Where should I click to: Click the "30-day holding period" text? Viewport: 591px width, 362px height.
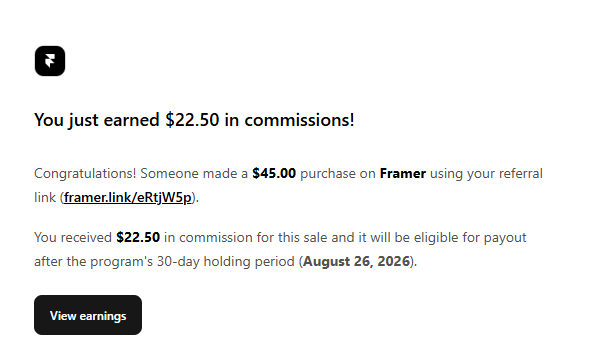click(226, 261)
